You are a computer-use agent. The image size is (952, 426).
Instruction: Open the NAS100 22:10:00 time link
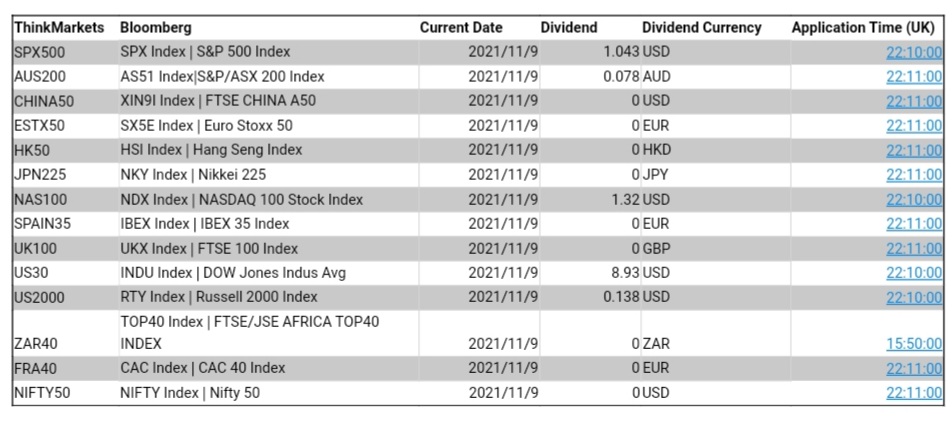pyautogui.click(x=913, y=200)
